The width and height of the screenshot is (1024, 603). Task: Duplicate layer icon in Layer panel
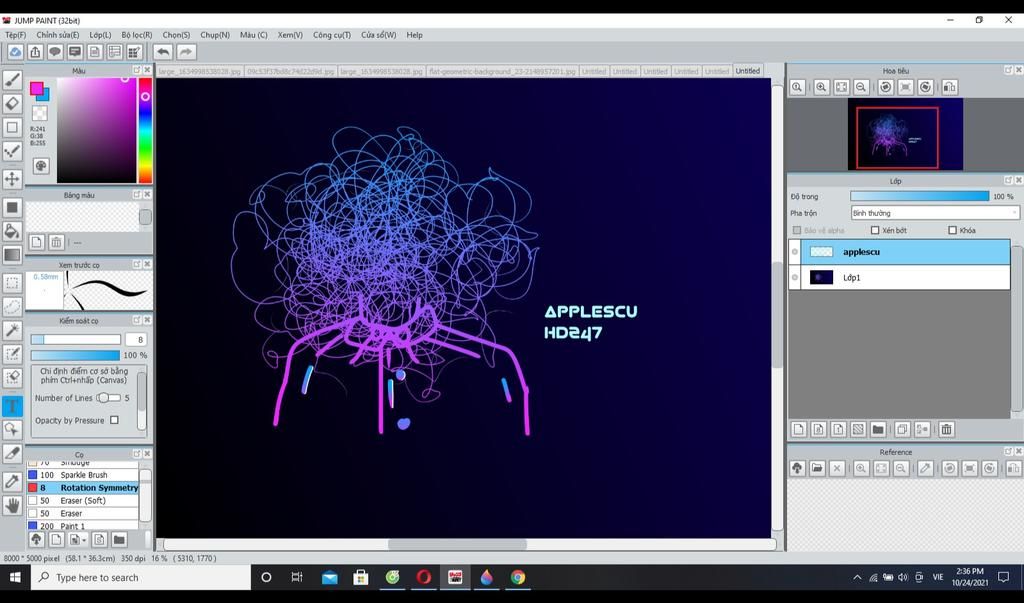(x=902, y=429)
